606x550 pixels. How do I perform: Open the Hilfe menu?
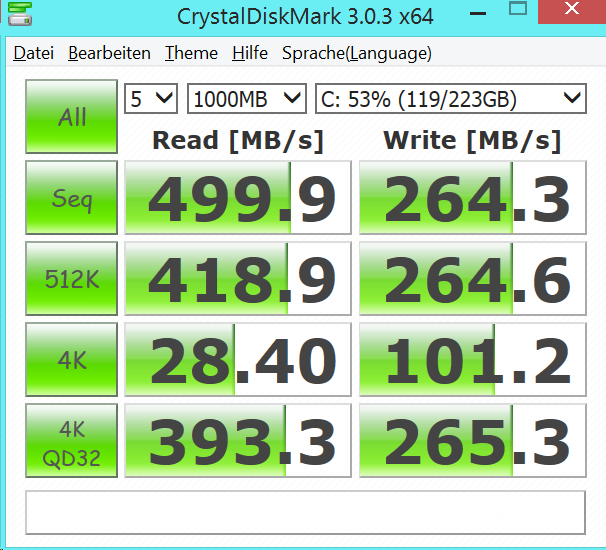click(x=250, y=53)
